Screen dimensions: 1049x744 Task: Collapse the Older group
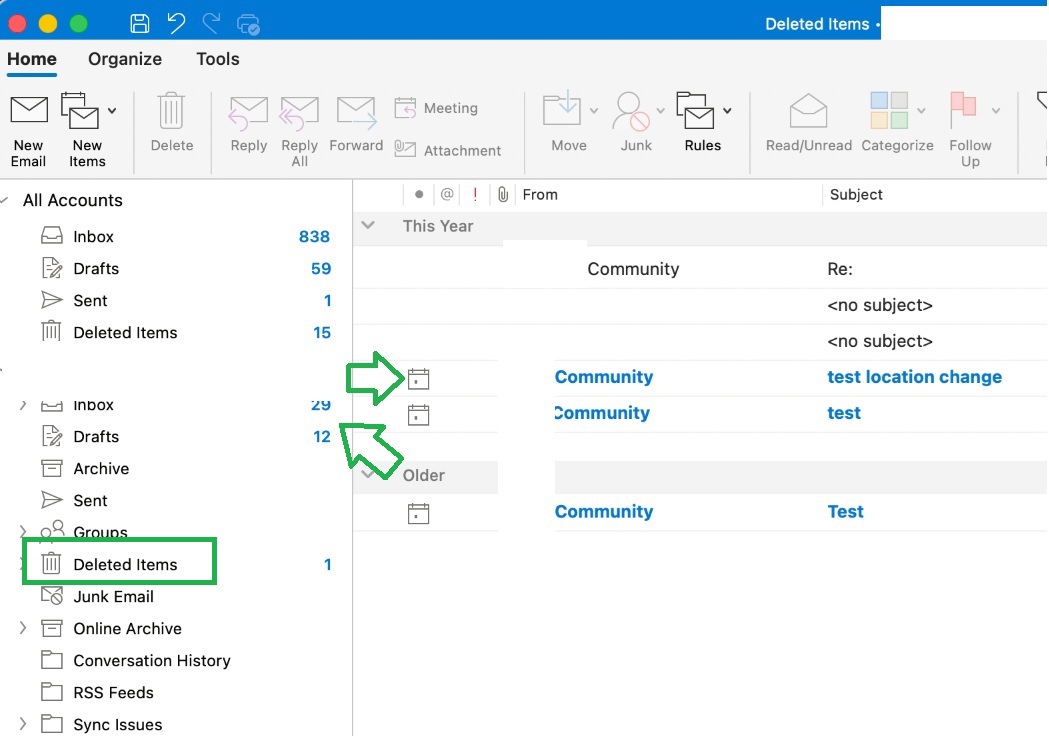coord(368,475)
